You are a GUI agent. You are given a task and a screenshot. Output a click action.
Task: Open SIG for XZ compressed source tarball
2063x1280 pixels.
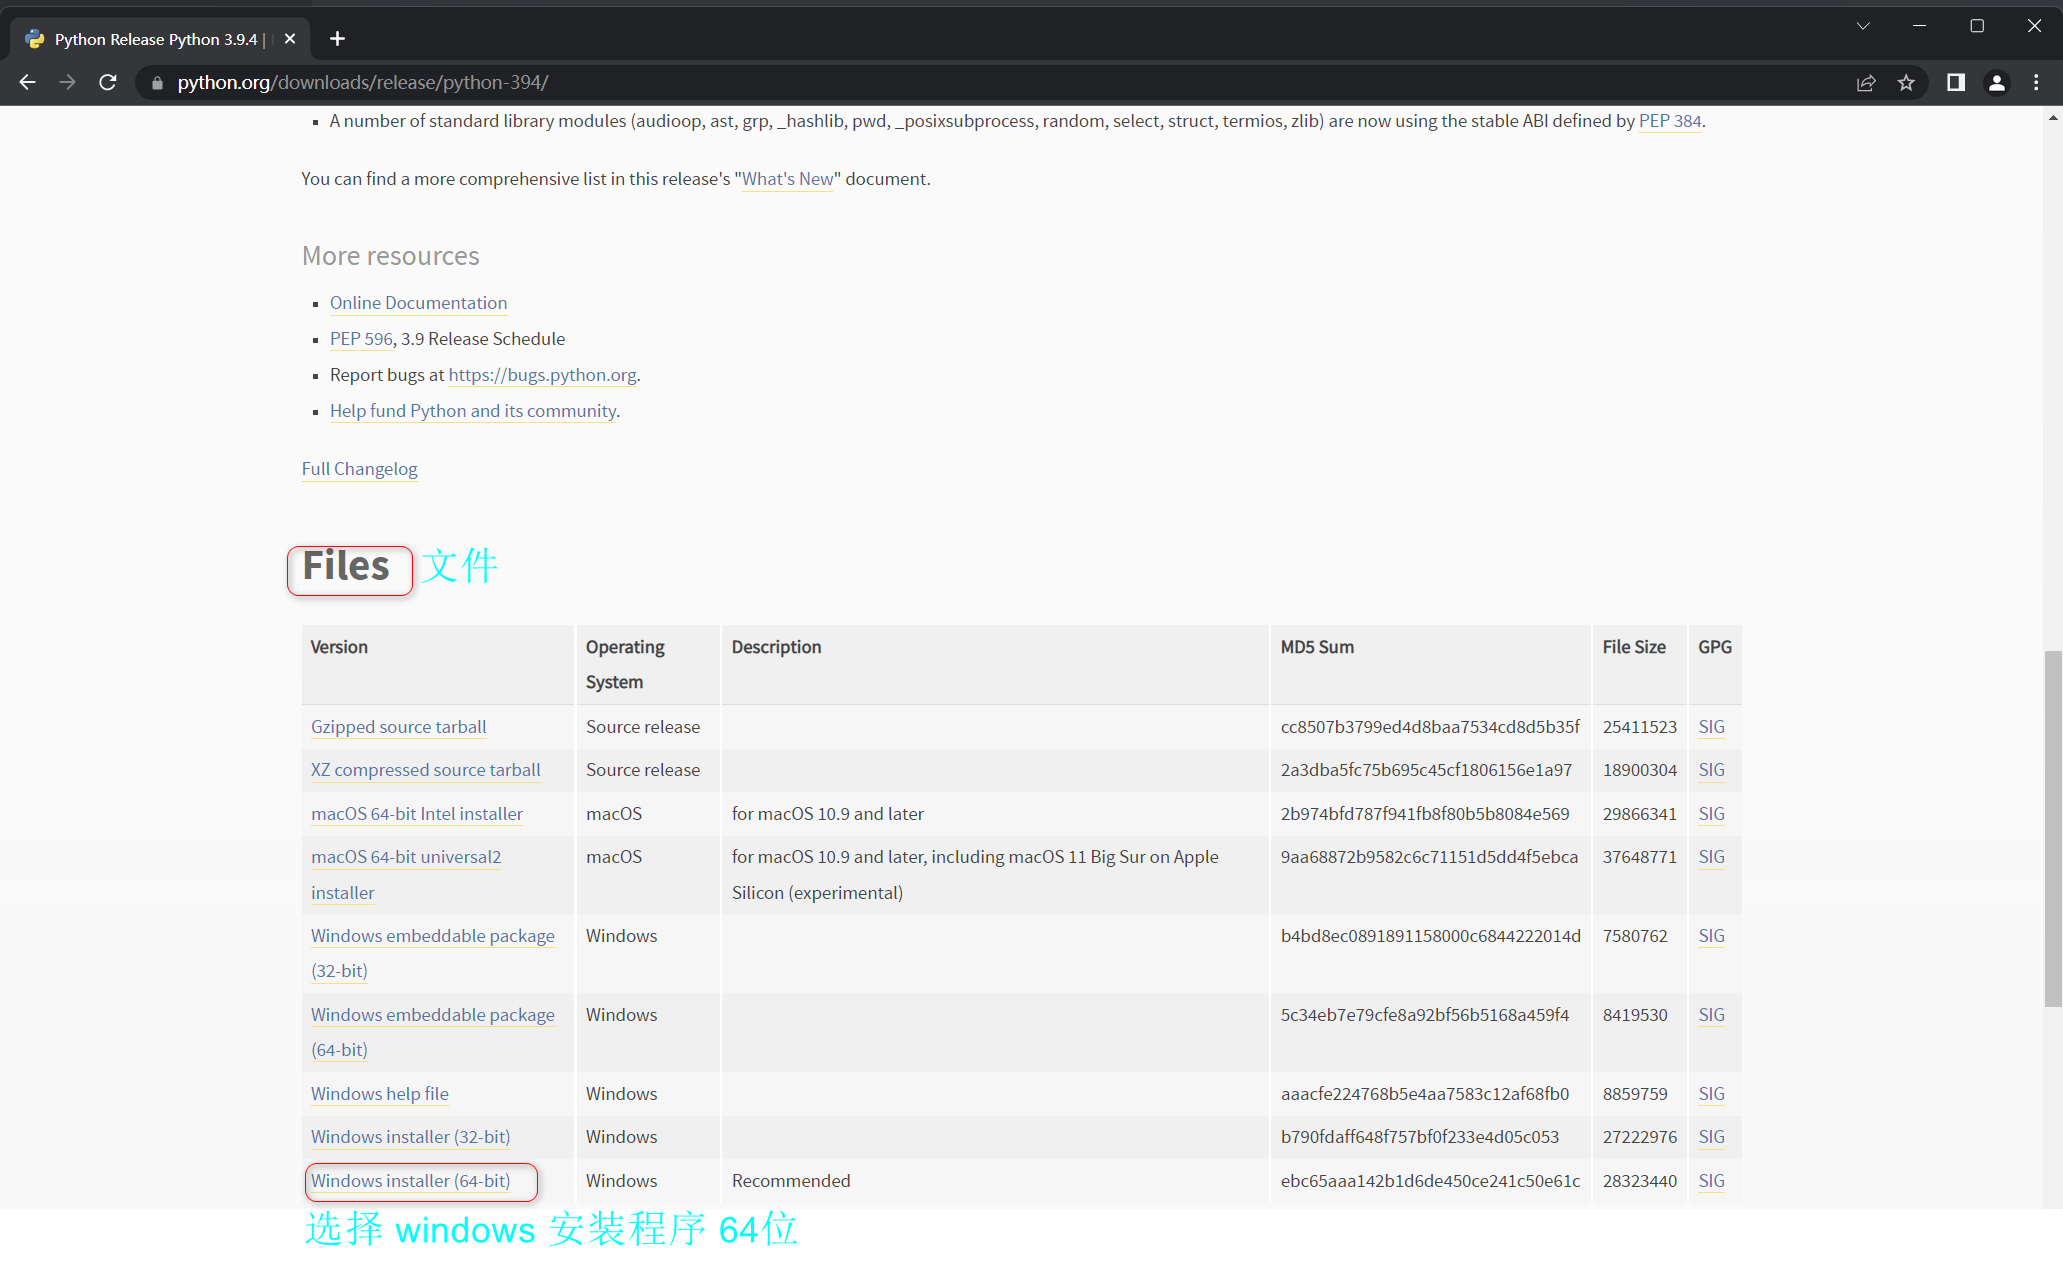click(x=1711, y=770)
